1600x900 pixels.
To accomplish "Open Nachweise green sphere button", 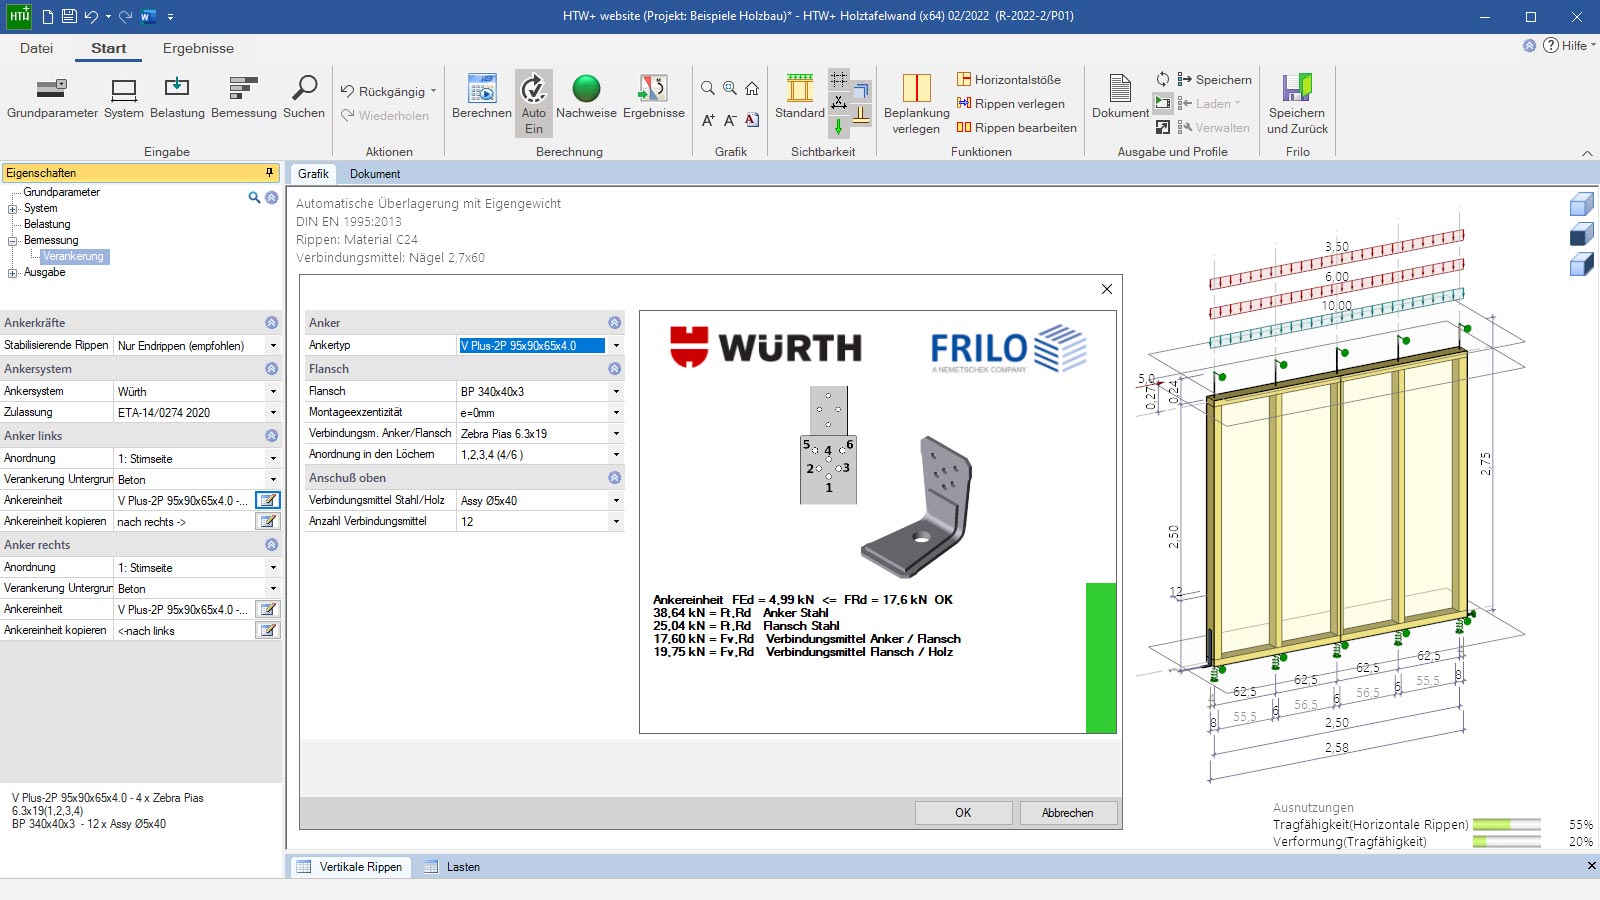I will [586, 98].
